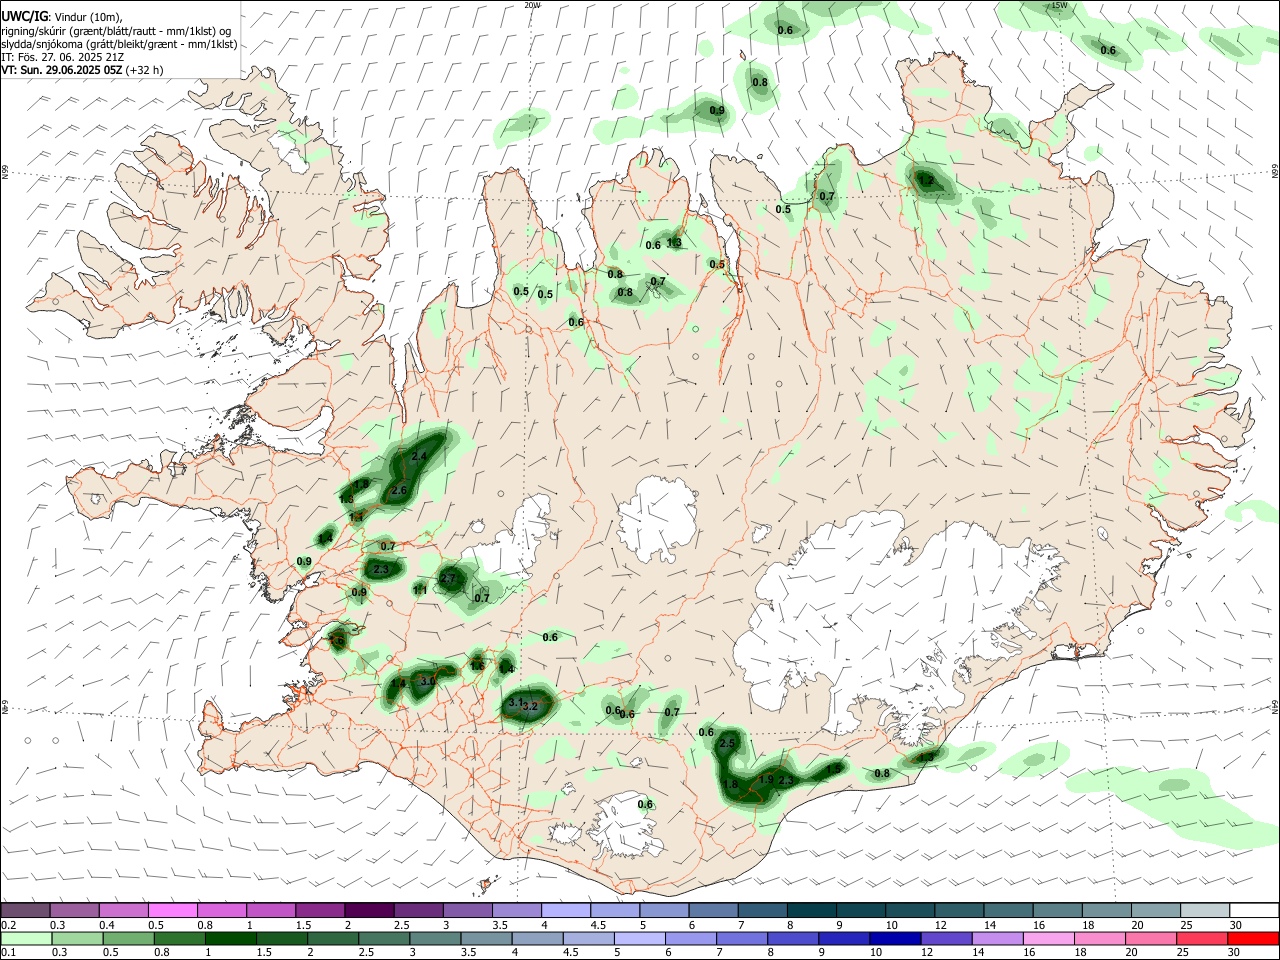This screenshot has width=1280, height=960.
Task: Pick the red swatch at 30 on the lower scale
Action: pyautogui.click(x=1253, y=937)
